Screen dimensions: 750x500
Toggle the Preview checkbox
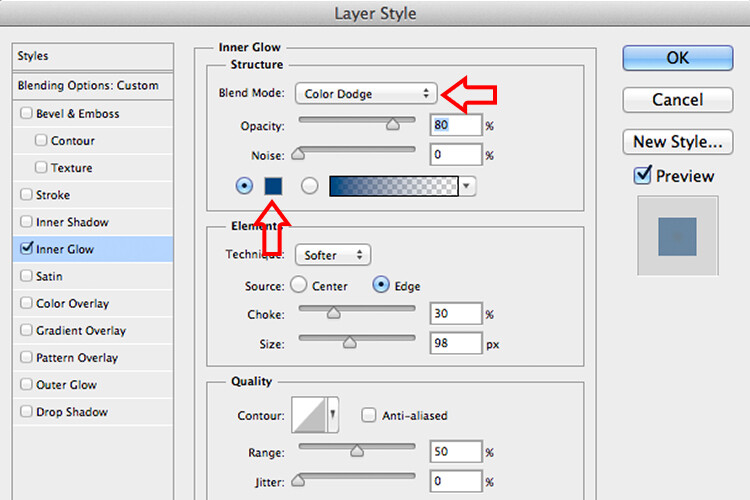[643, 176]
